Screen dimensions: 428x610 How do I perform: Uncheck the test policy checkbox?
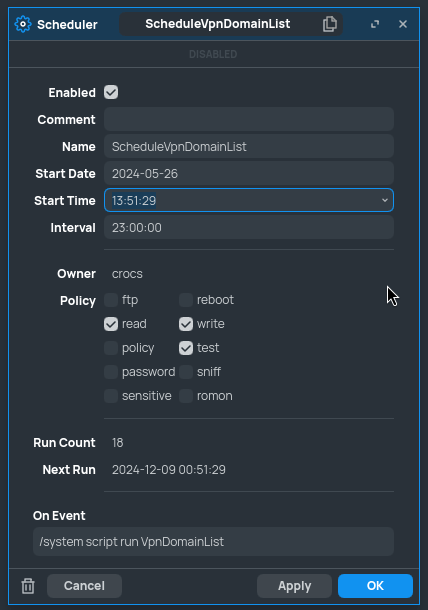[x=186, y=348]
